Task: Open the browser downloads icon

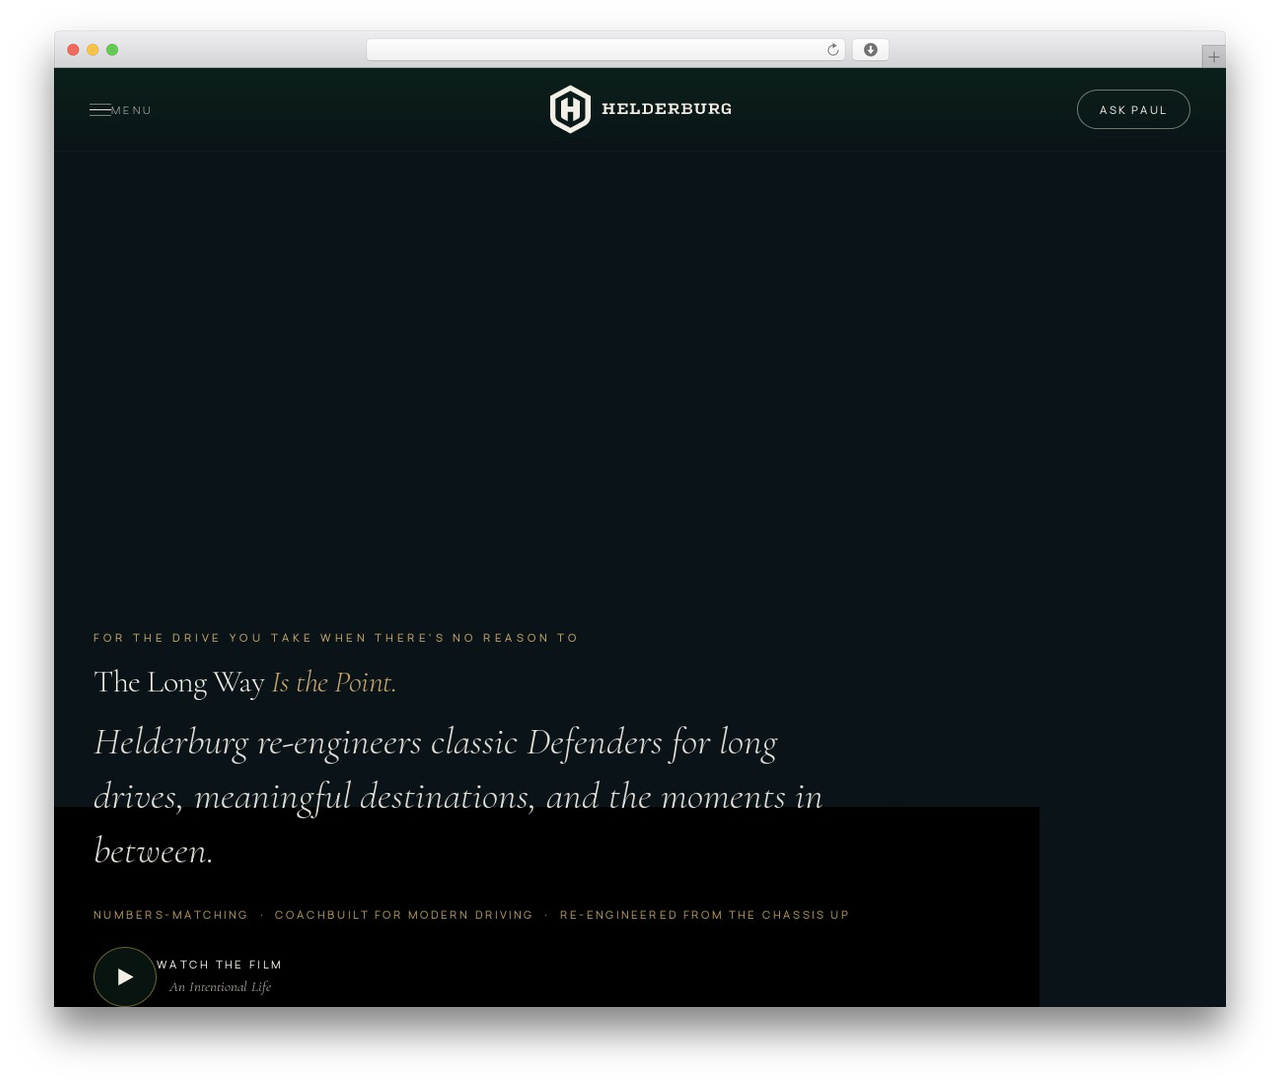Action: (870, 50)
